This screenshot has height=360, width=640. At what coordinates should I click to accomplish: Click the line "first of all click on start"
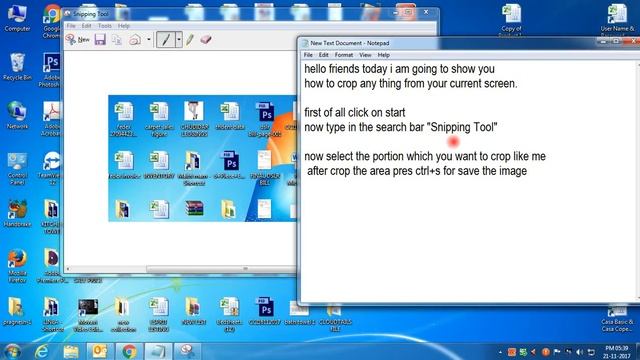[x=355, y=113]
